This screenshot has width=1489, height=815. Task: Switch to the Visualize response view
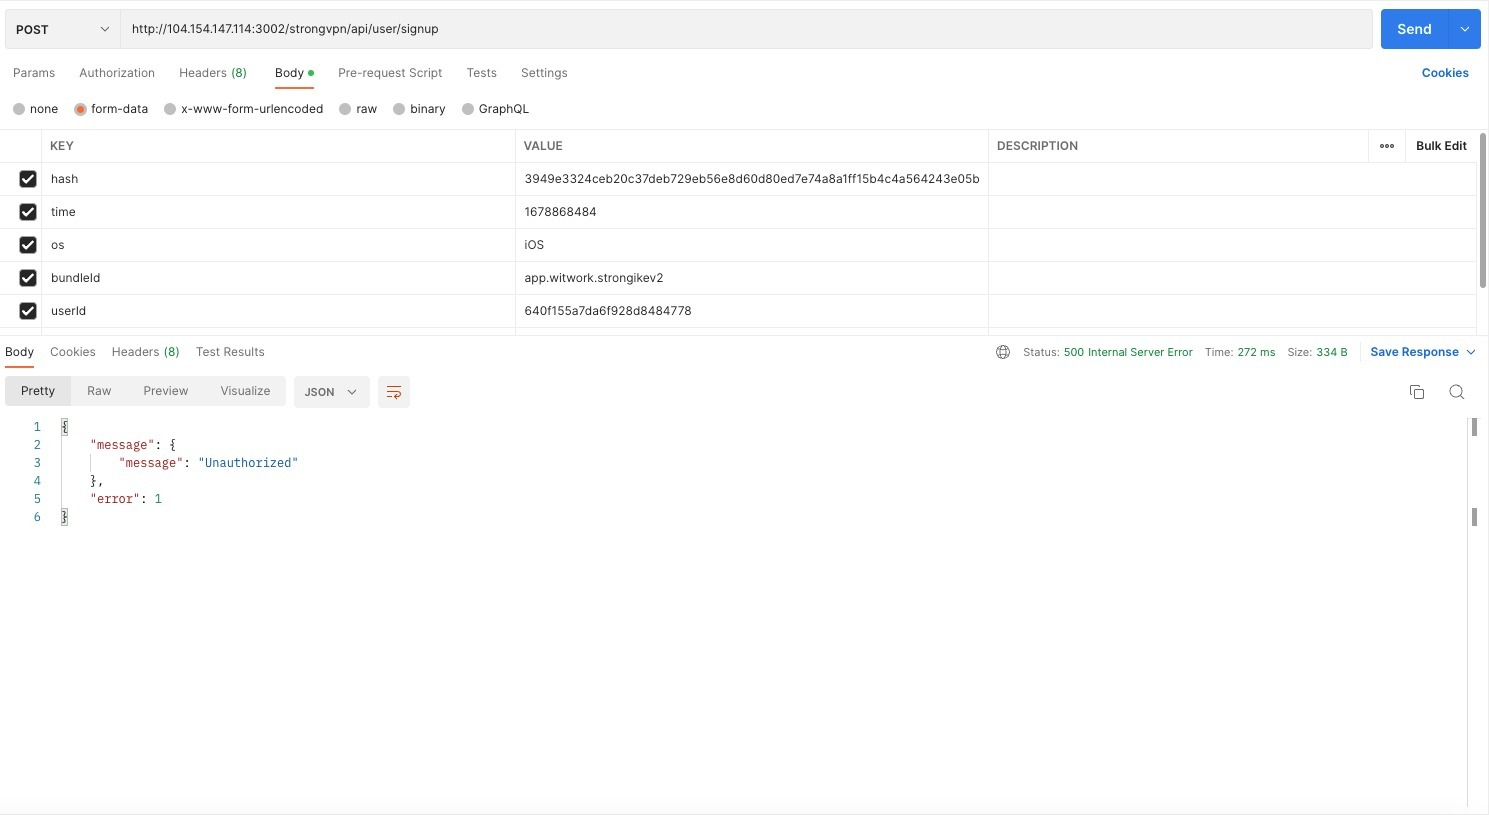click(246, 391)
